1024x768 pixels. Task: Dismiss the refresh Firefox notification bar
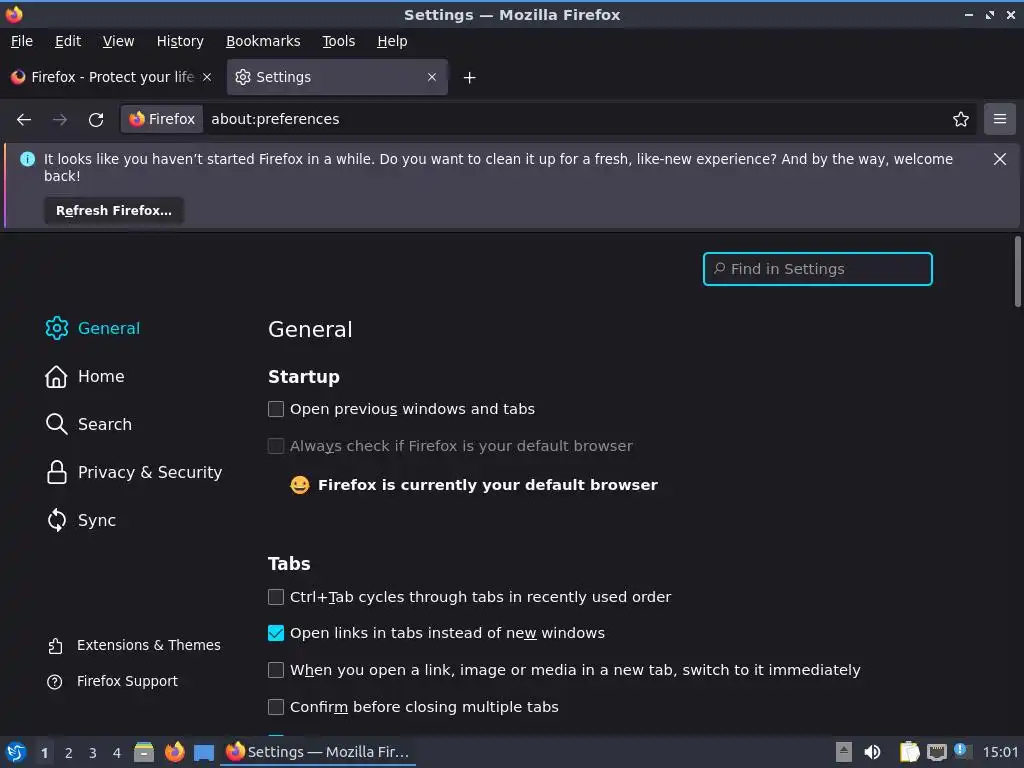pos(1000,159)
